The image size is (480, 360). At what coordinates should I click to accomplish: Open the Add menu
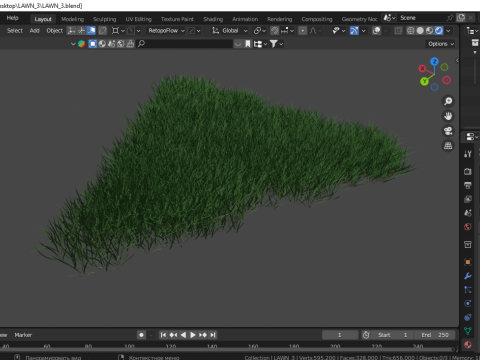[x=34, y=31]
